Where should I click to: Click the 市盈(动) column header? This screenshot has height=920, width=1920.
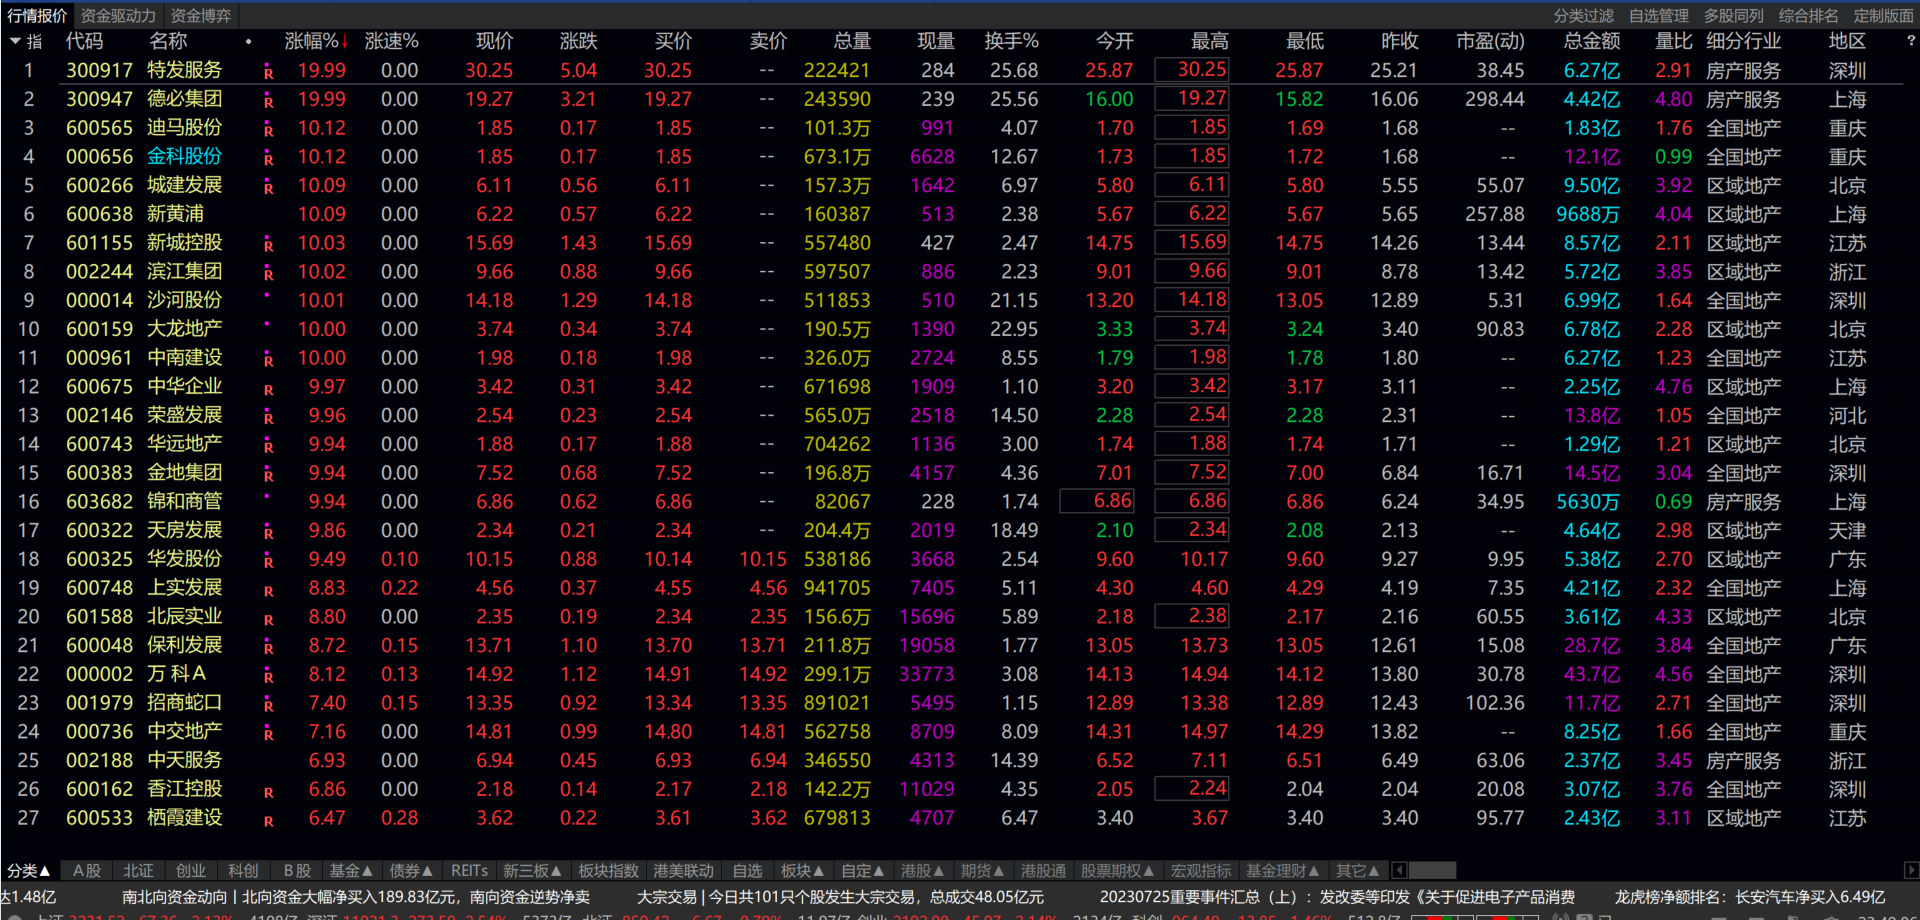1490,41
